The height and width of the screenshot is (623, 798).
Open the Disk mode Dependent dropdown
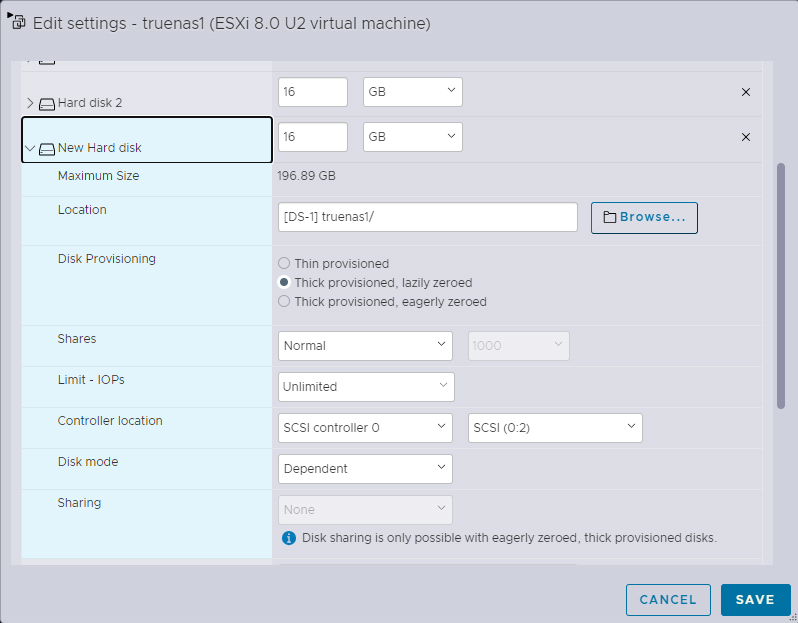365,469
